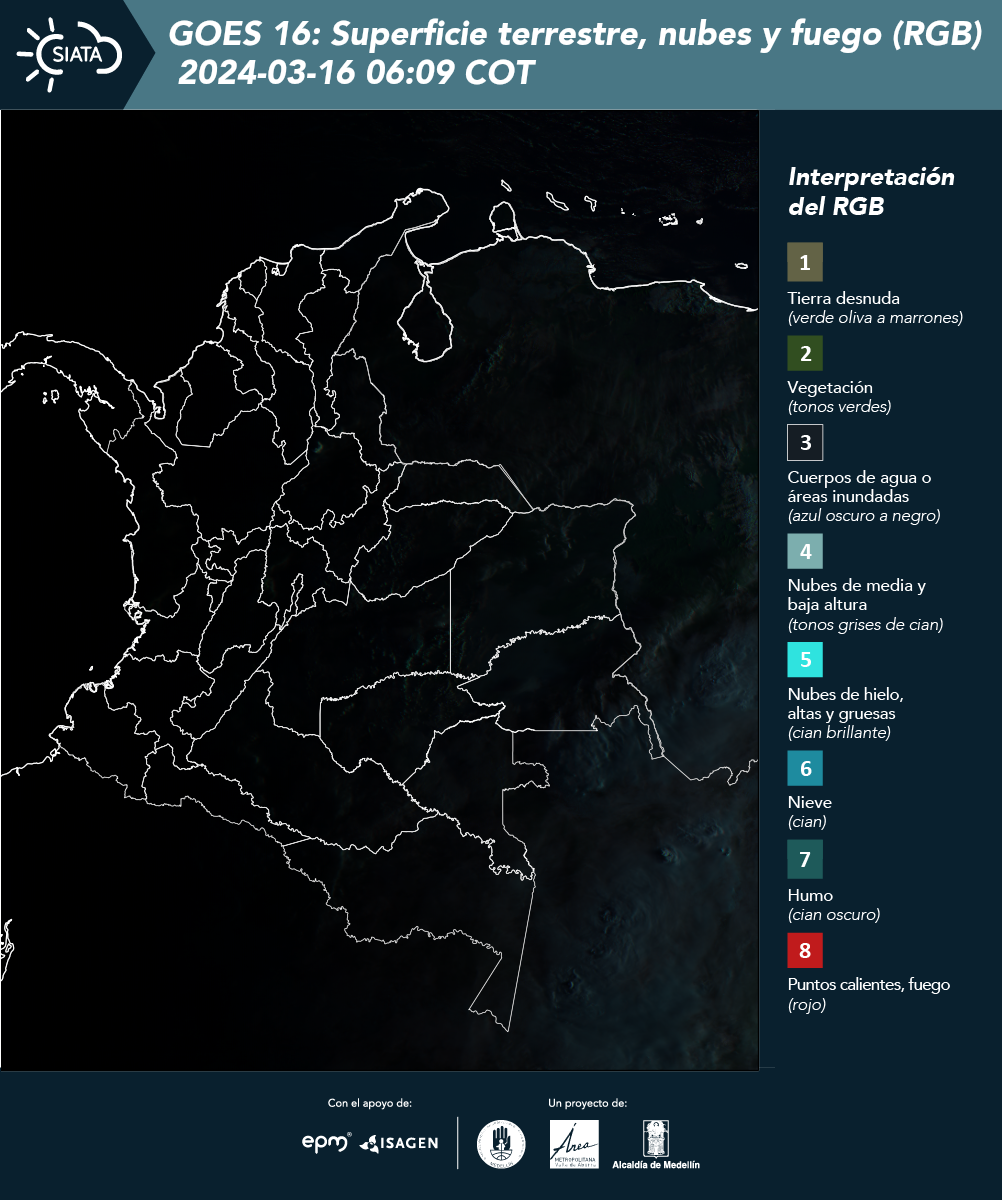Image resolution: width=1002 pixels, height=1200 pixels.
Task: Select legend swatch 5 nubes de hielo
Action: point(805,660)
